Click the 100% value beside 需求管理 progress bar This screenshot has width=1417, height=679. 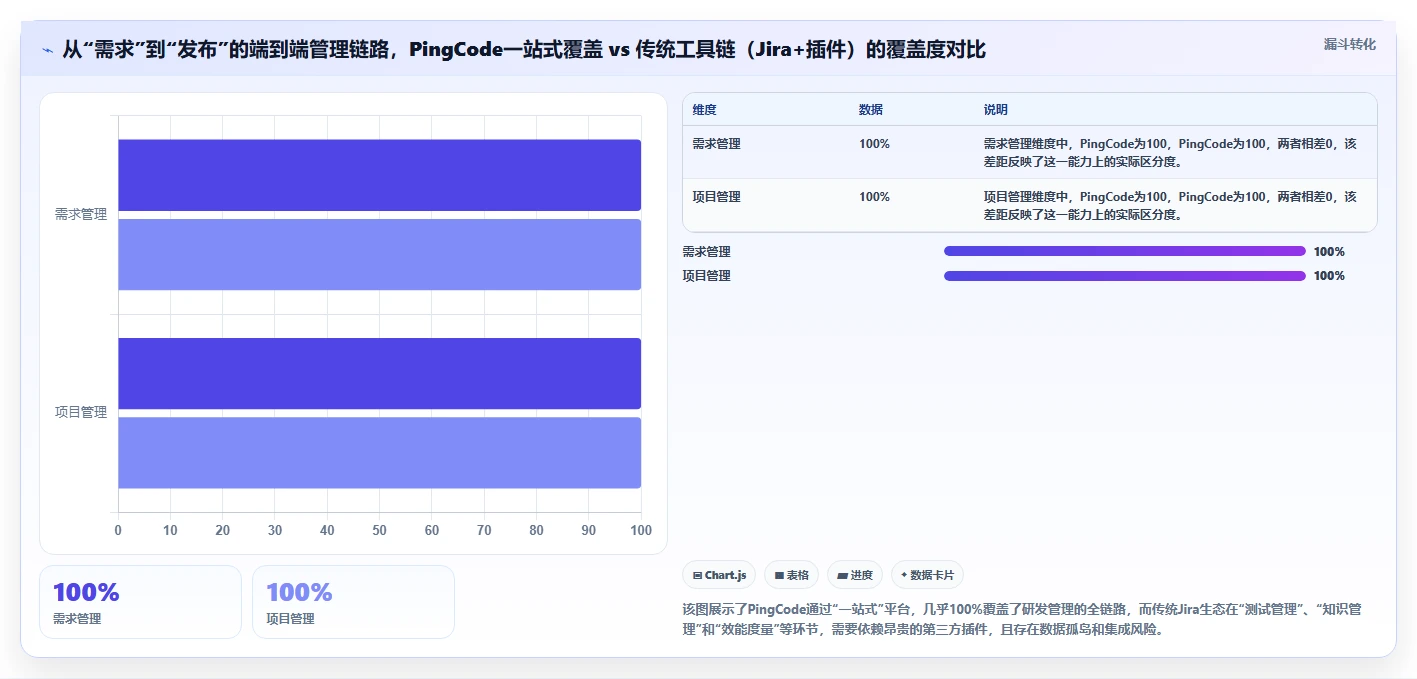(x=1329, y=252)
